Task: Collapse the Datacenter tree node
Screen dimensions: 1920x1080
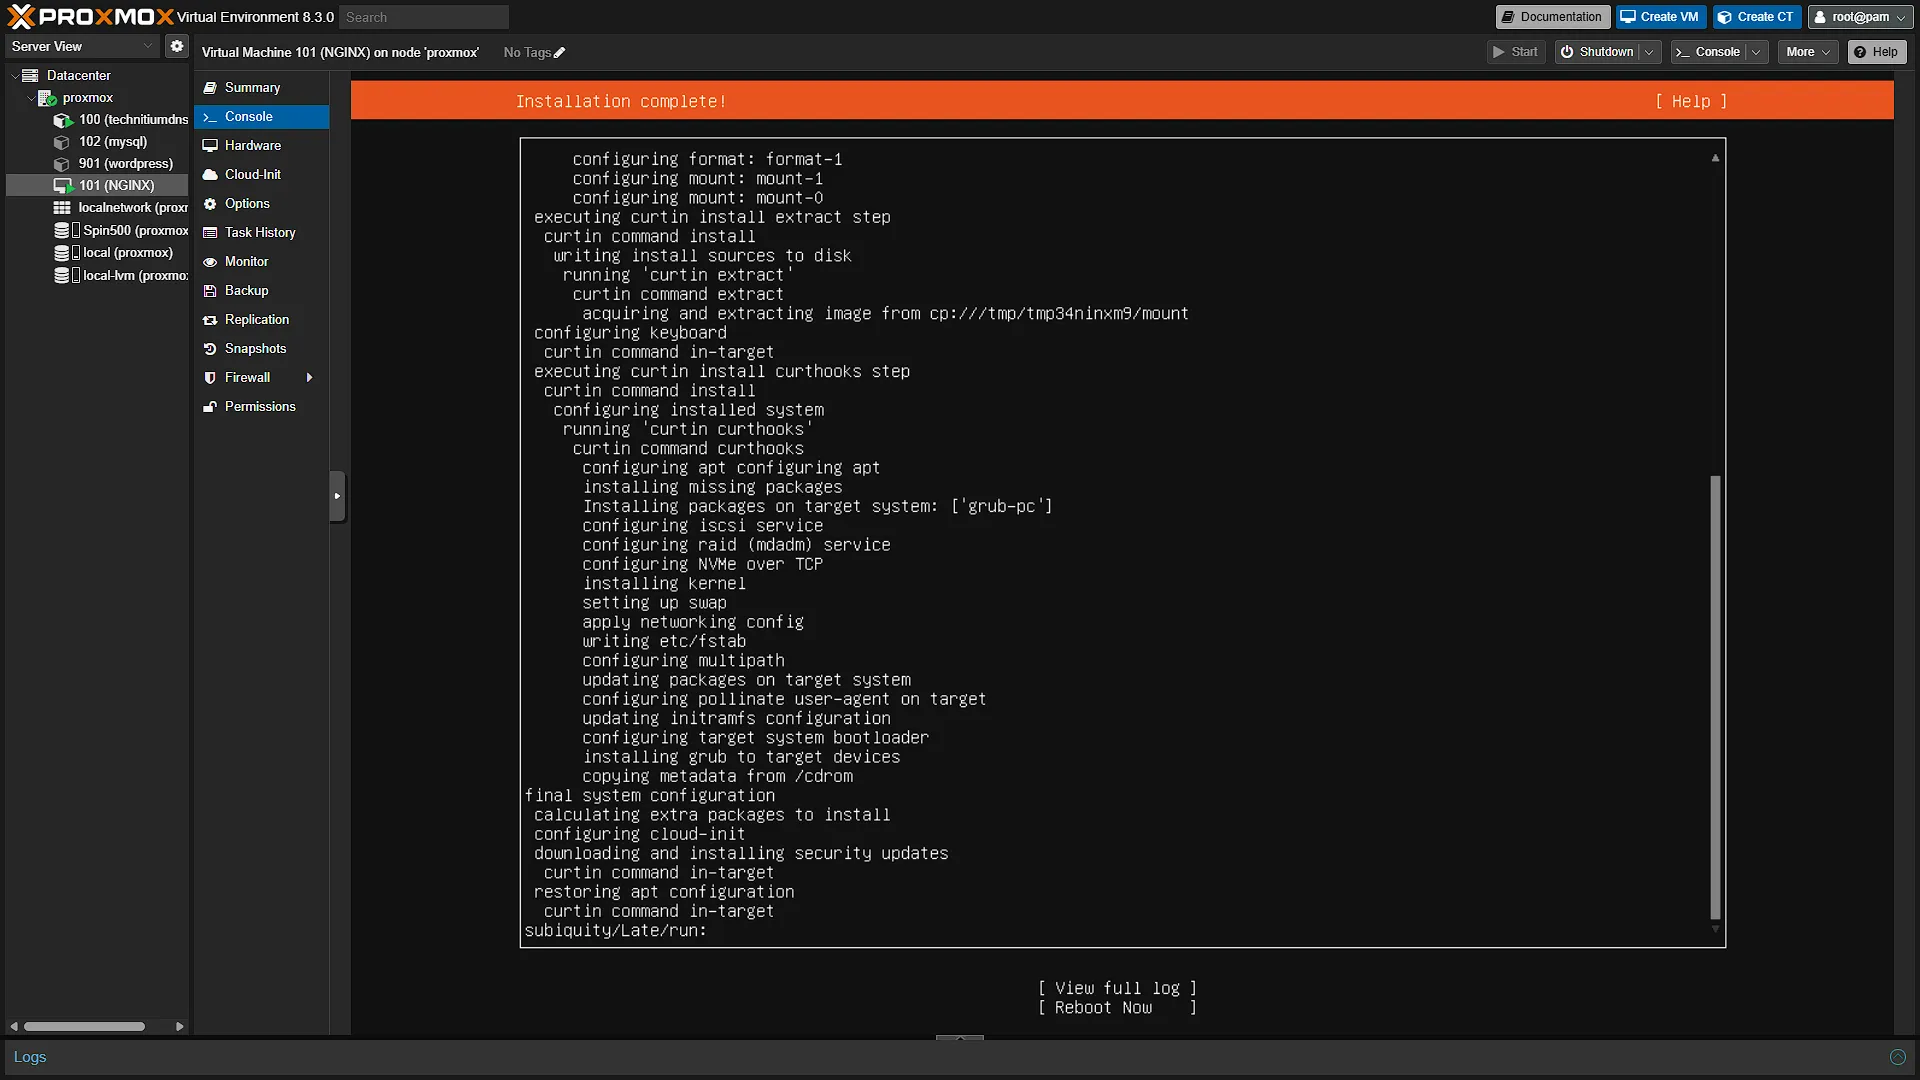Action: click(14, 75)
